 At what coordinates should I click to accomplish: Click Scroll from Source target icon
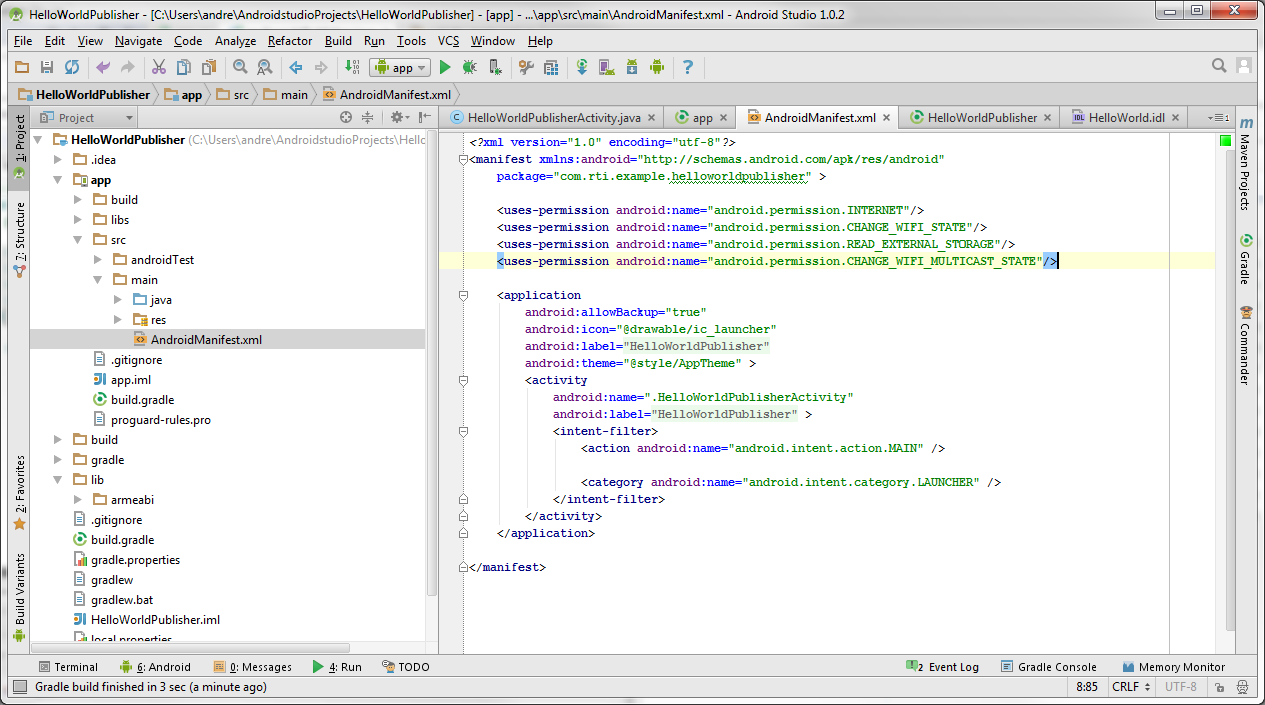click(x=346, y=117)
